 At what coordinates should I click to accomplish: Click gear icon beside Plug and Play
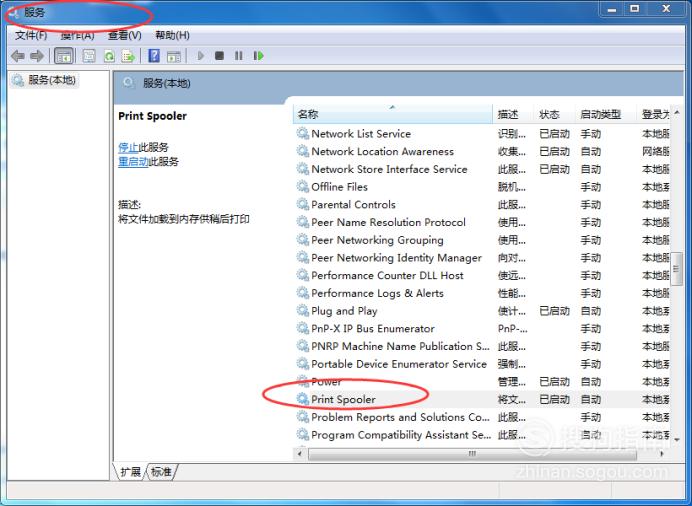(303, 311)
